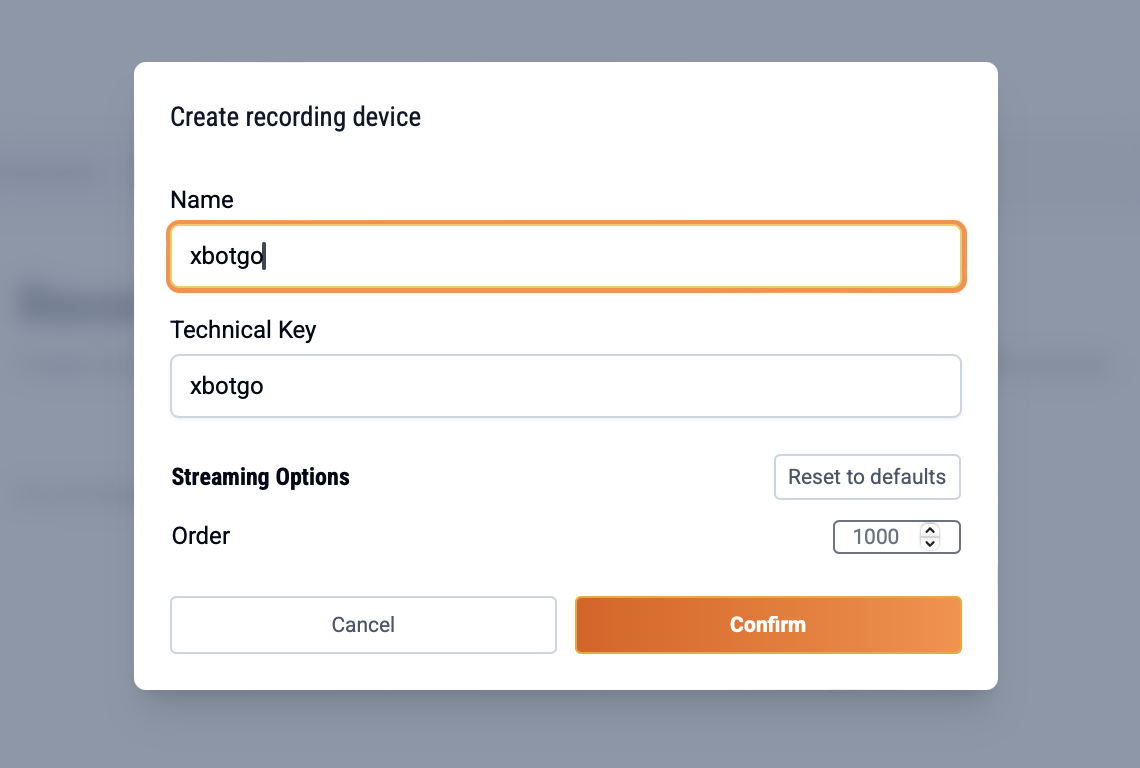Place cursor on xbotgo text in Name field
The height and width of the screenshot is (768, 1140).
point(226,257)
